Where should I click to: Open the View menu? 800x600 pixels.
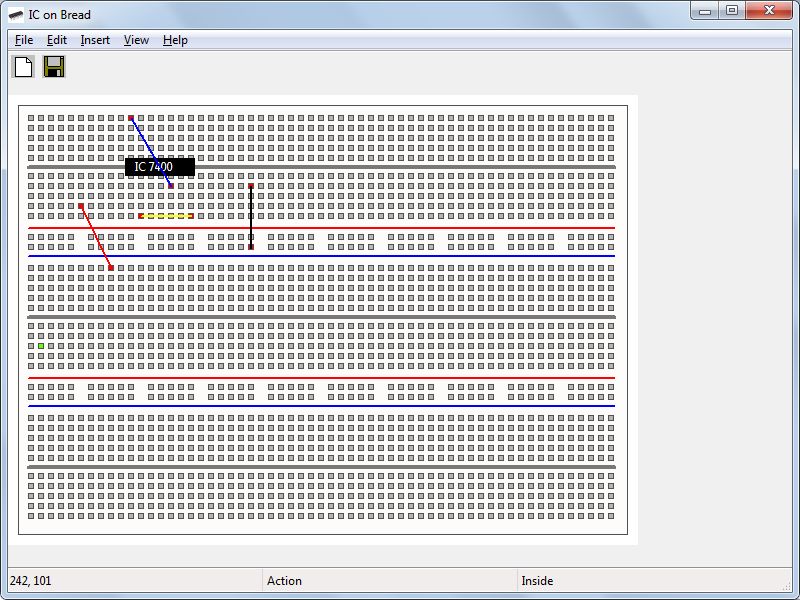(136, 40)
